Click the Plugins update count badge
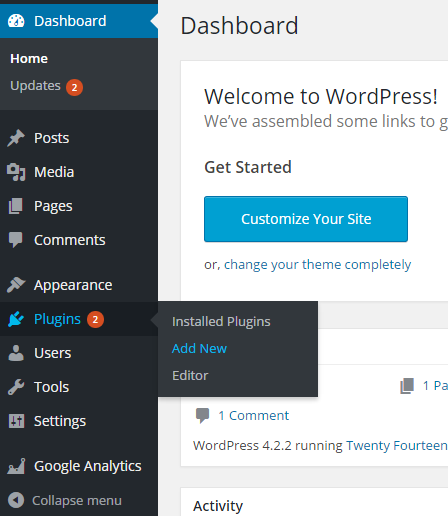The image size is (448, 516). click(95, 320)
